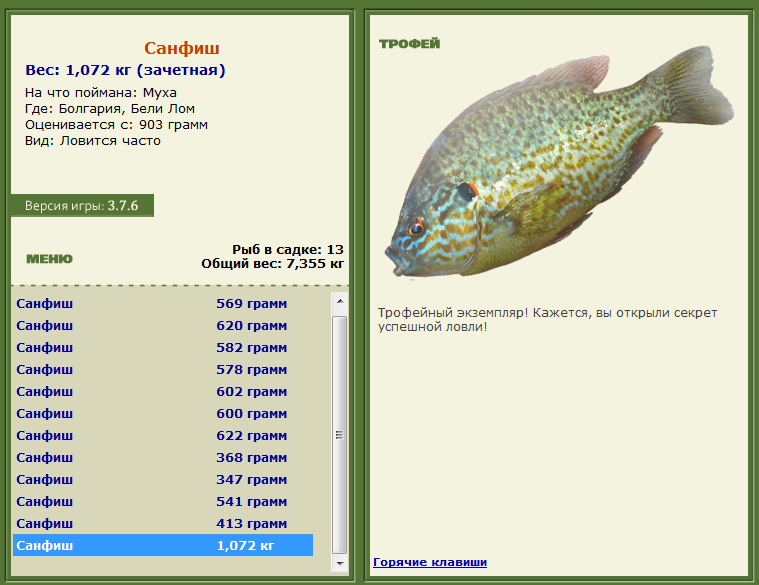Screen dimensions: 759x585
Task: Click the ТРОФЕЙ heading label
Action: (409, 44)
